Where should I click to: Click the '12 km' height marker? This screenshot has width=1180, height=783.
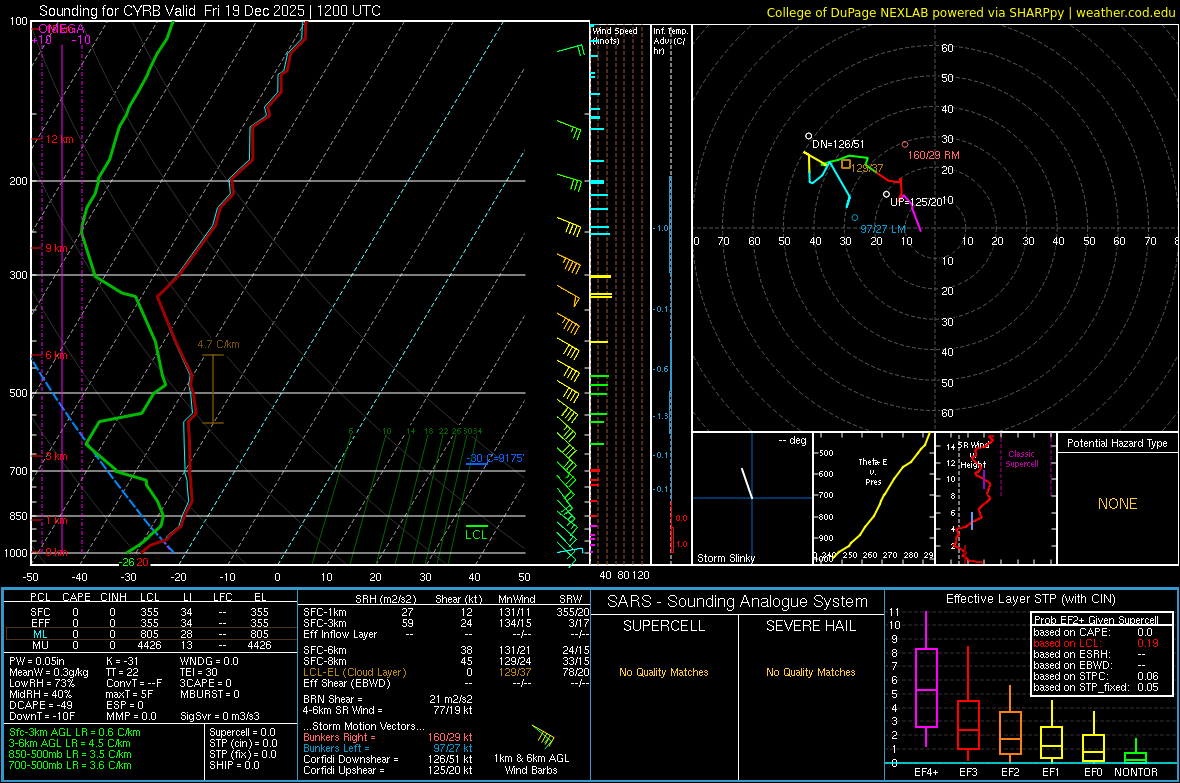(x=59, y=139)
